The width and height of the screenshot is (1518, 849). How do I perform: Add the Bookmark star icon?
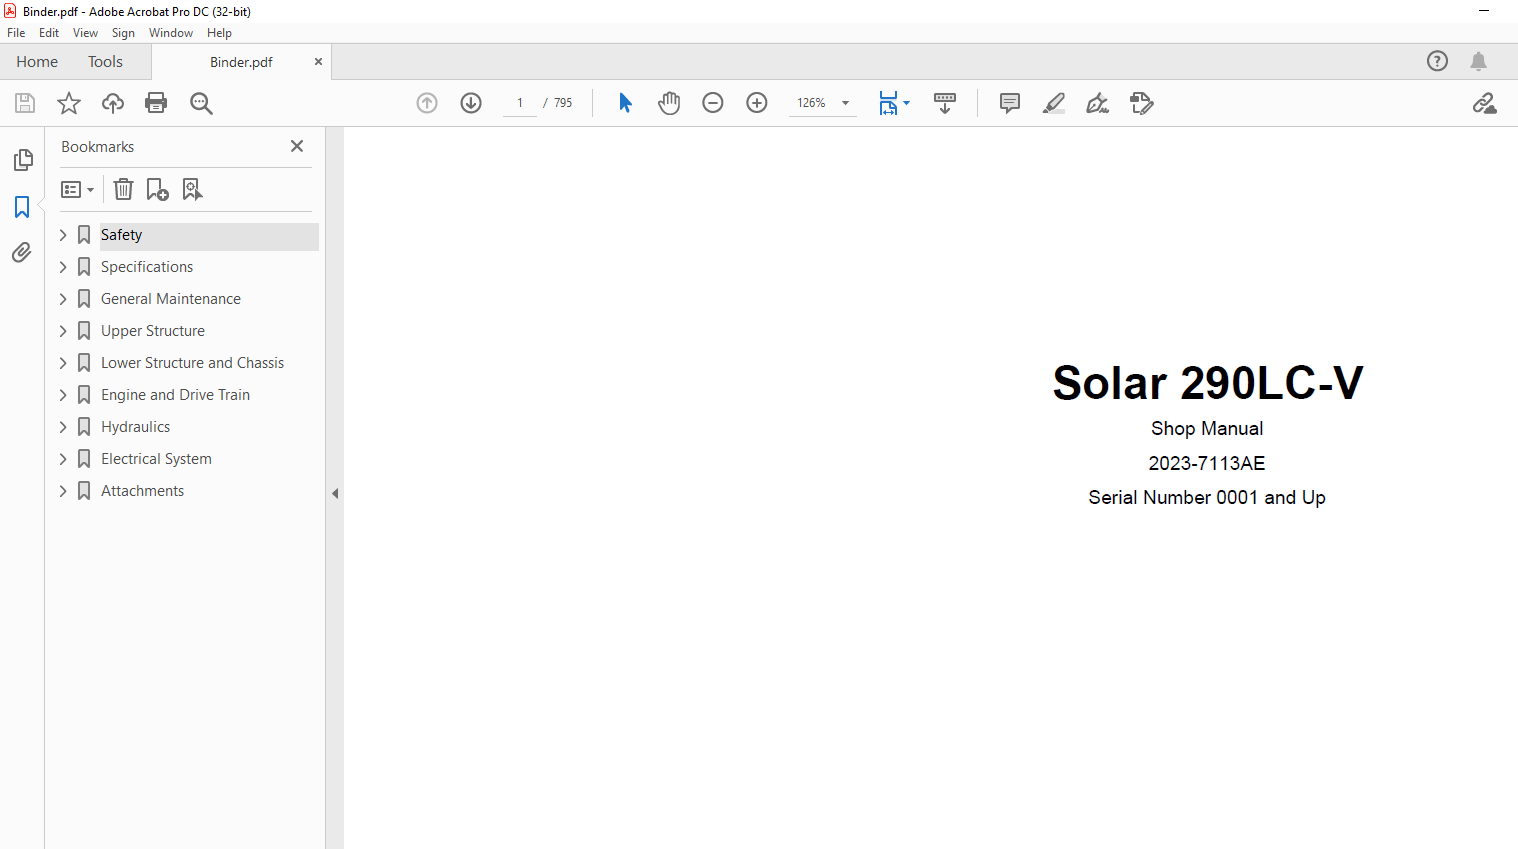click(69, 103)
